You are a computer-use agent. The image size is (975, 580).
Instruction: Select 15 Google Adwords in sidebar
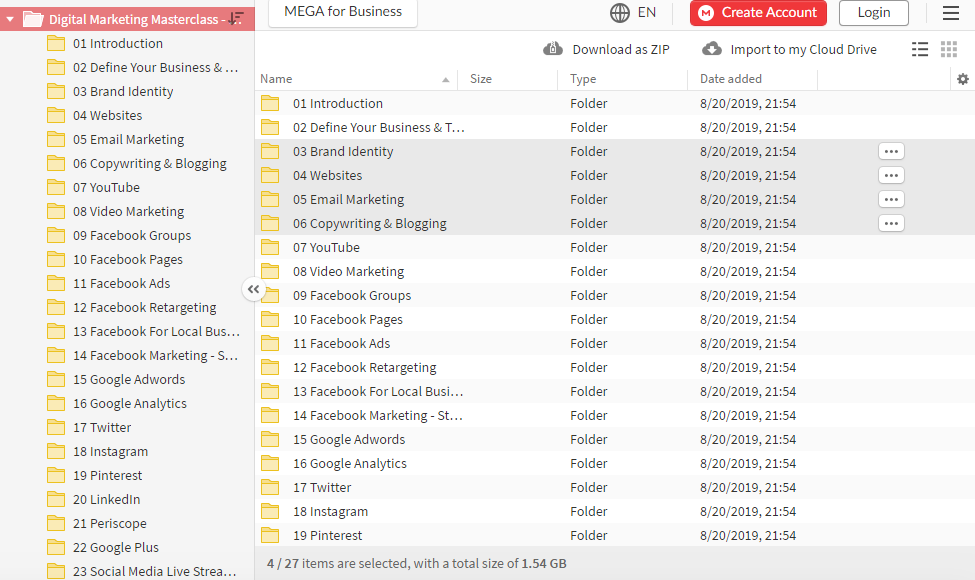pos(127,379)
